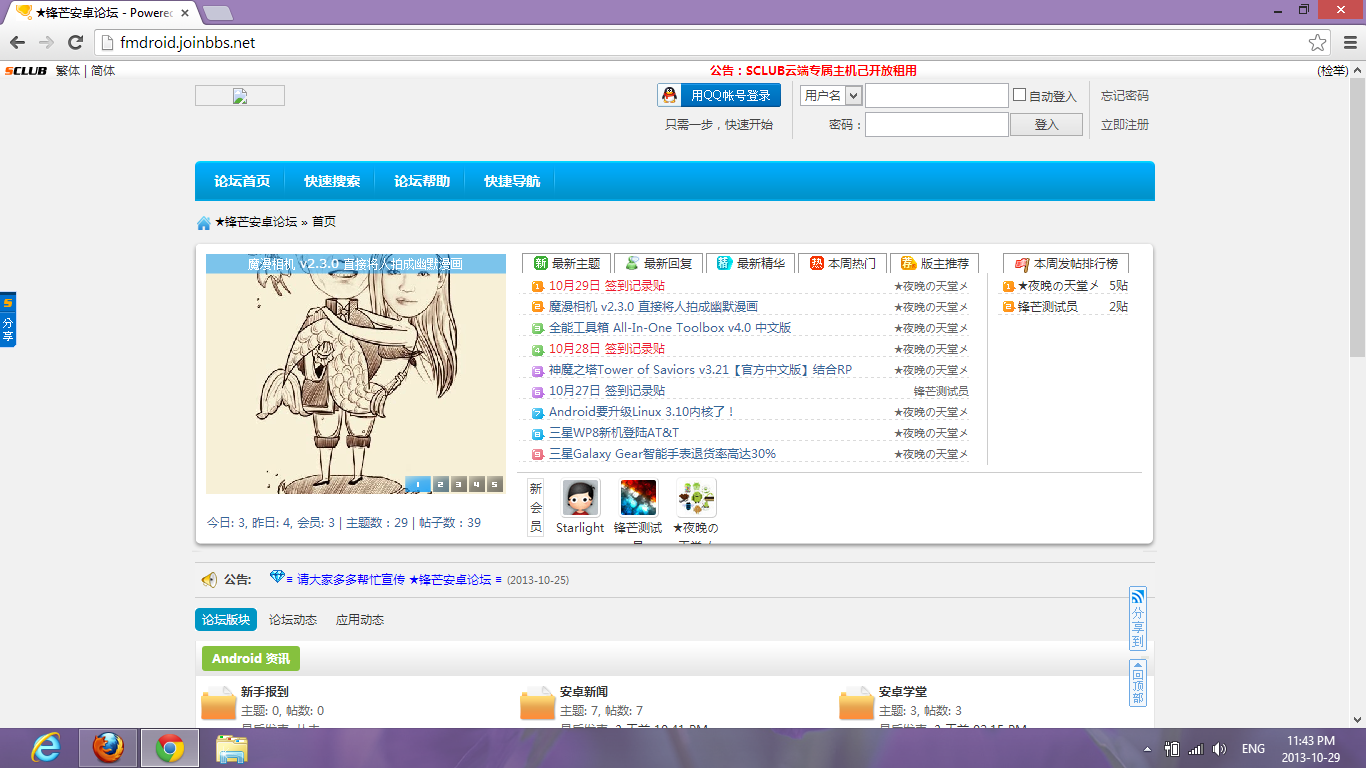This screenshot has height=768, width=1366.
Task: Switch to the 最新精华 tab
Action: click(750, 263)
